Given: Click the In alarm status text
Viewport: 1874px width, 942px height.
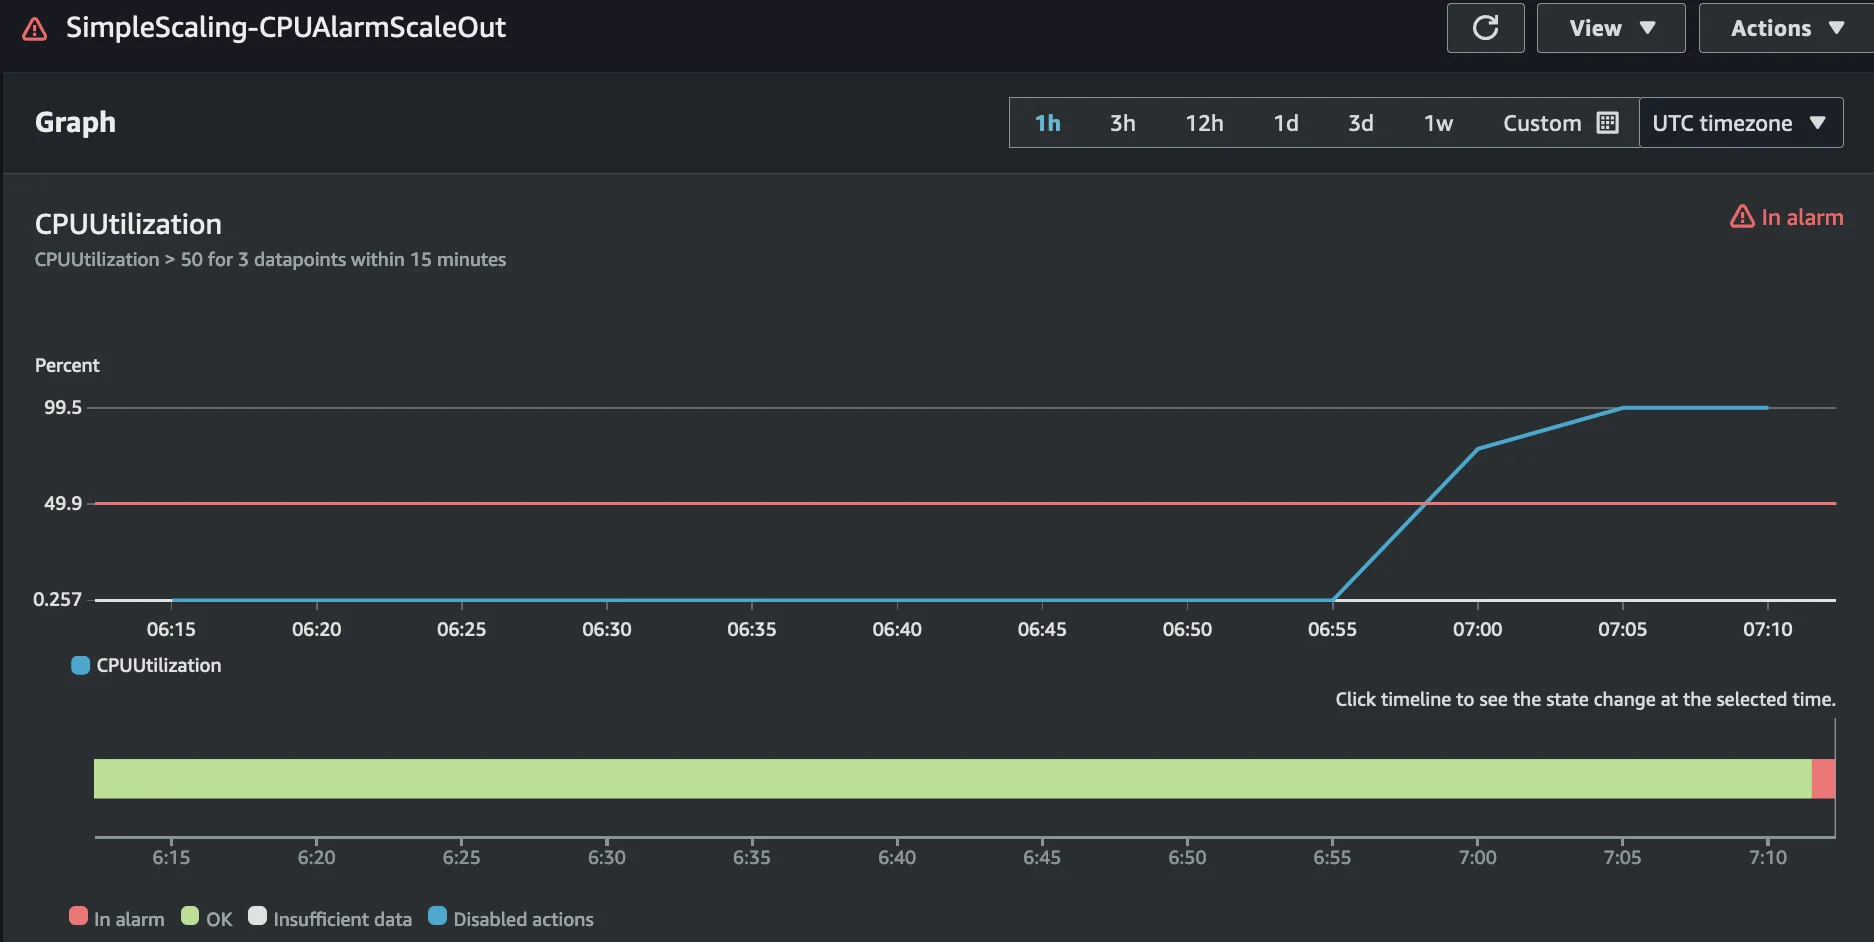Looking at the screenshot, I should (x=1802, y=217).
